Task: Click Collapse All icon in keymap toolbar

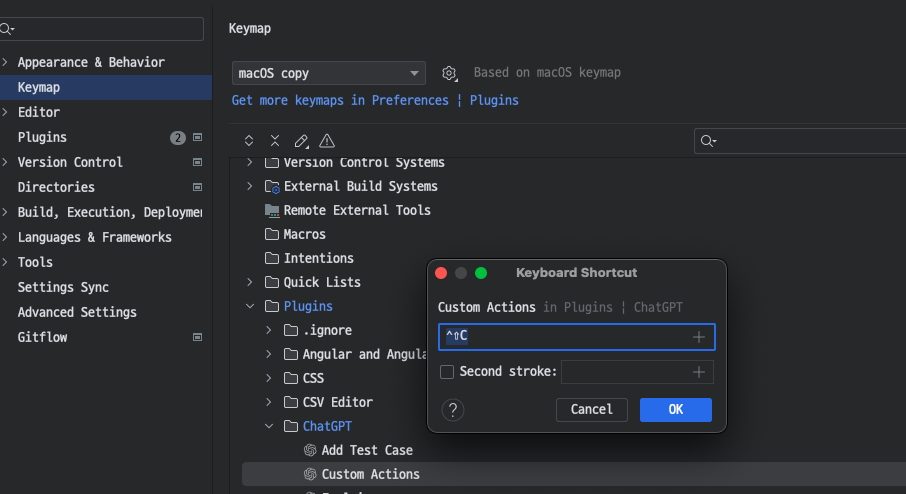Action: pyautogui.click(x=275, y=140)
